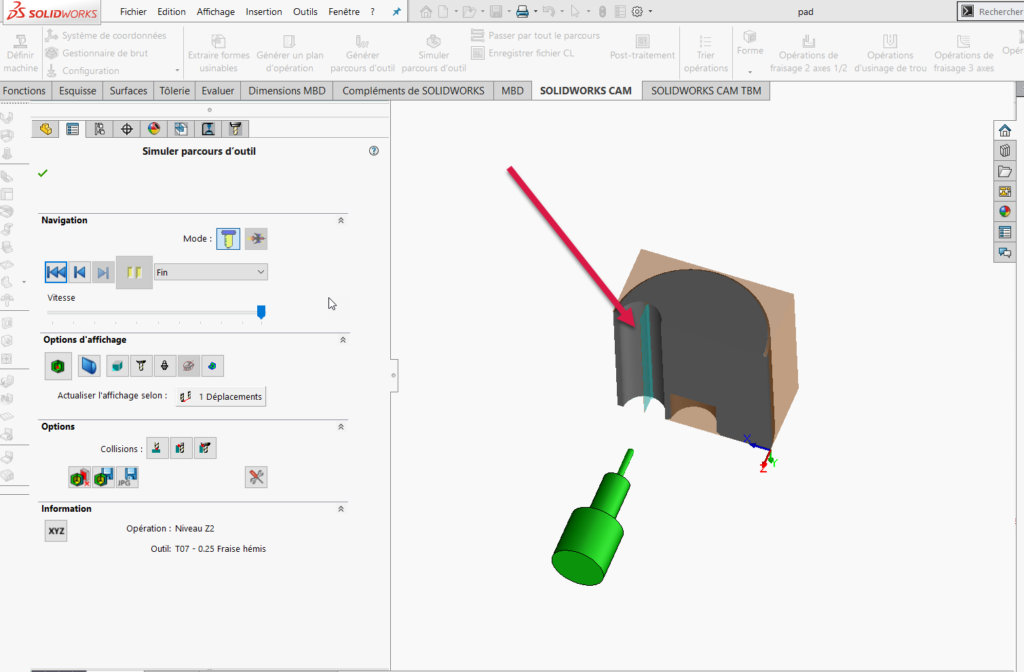
Task: Select the tool mode icon beside Mode
Action: coord(228,239)
